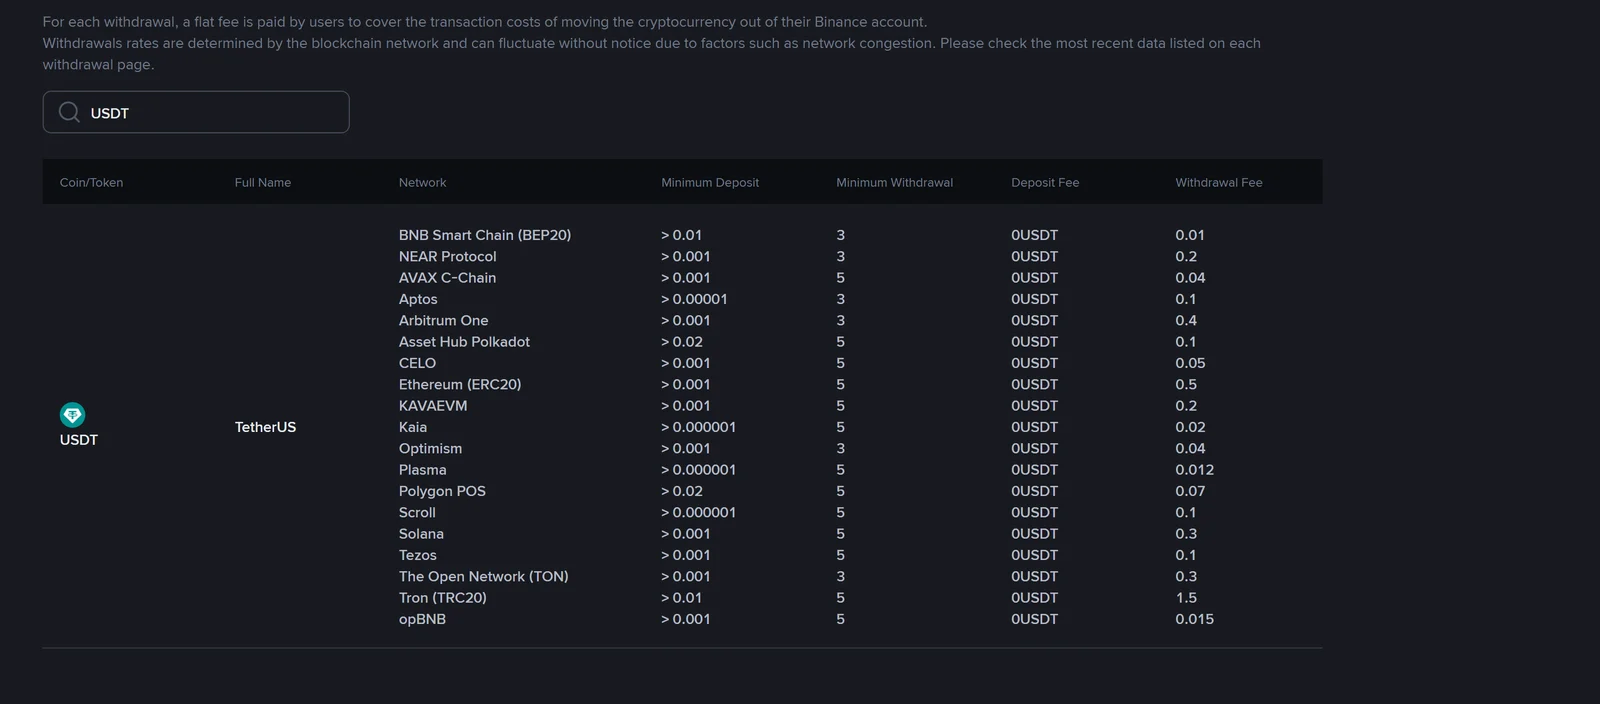Click the 0.015 withdrawal fee for opBNB
The height and width of the screenshot is (704, 1600).
(x=1195, y=619)
